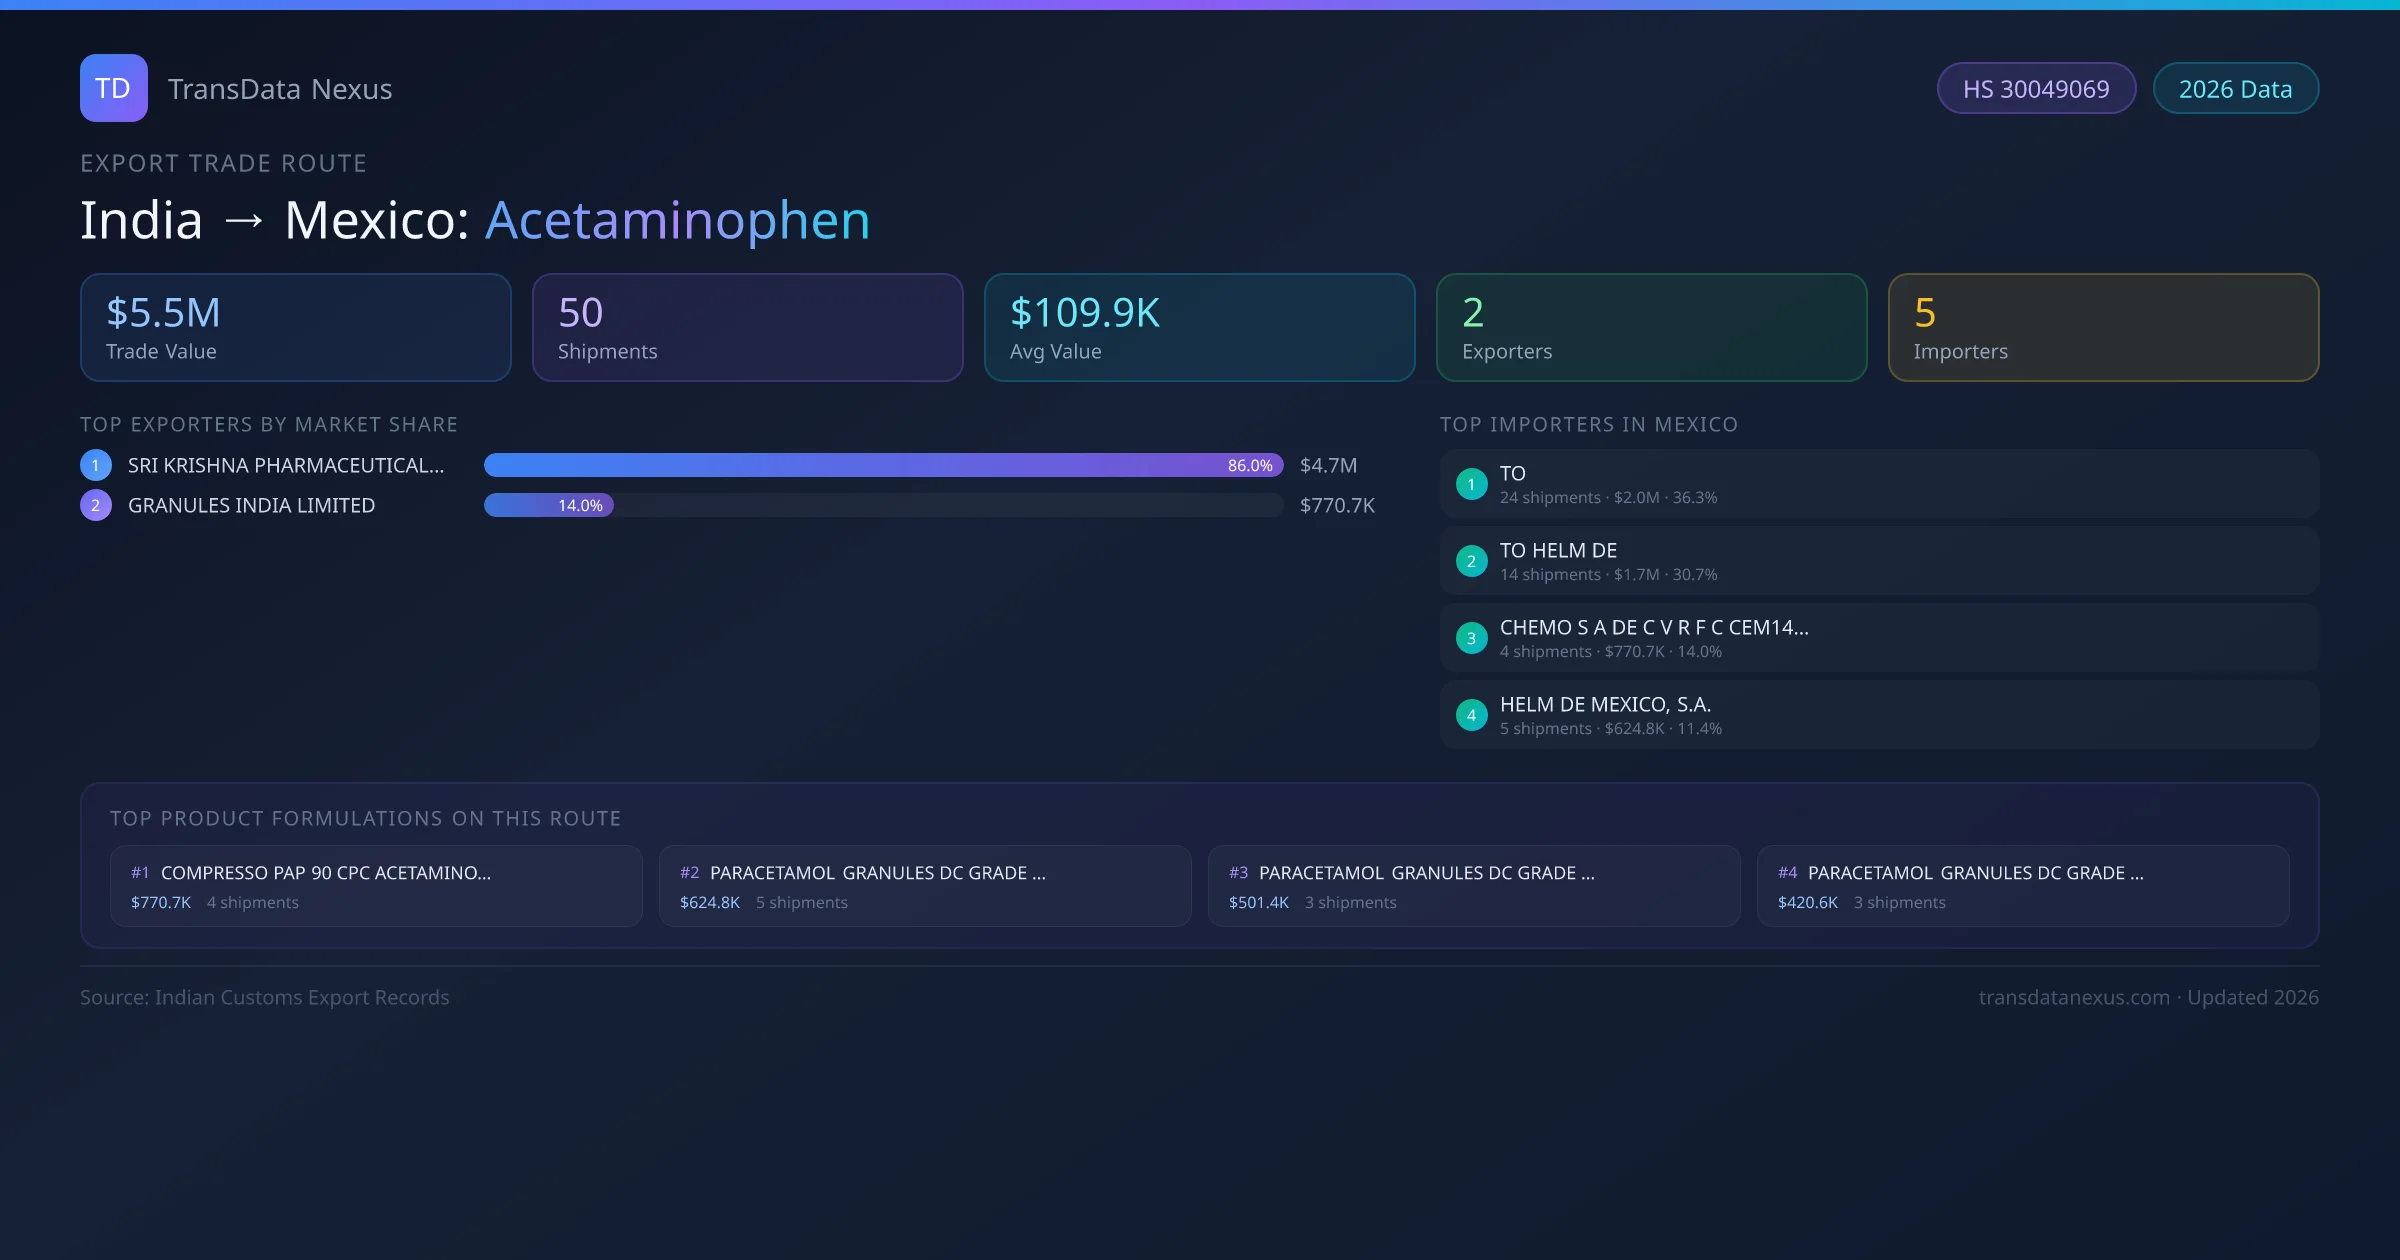Viewport: 2400px width, 1260px height.
Task: Click the transdatanexus.com footer link
Action: [x=2074, y=997]
